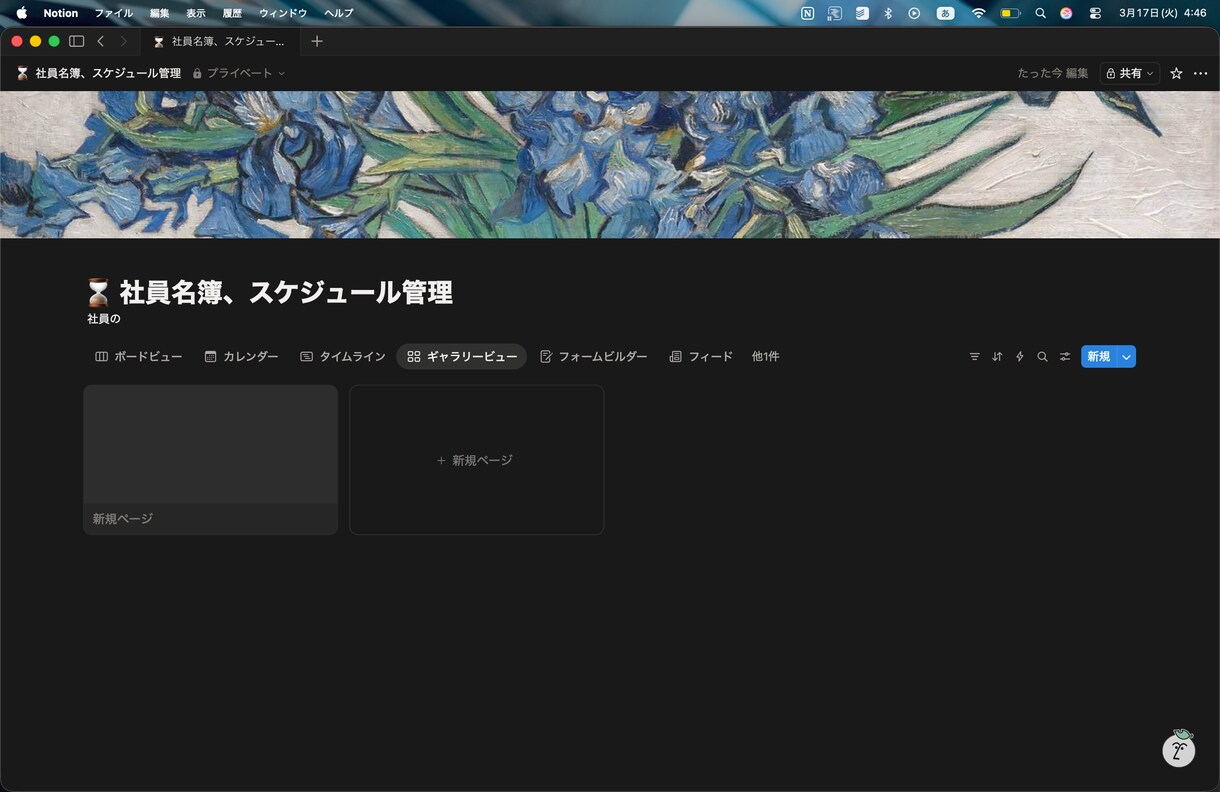Search the database with the magnifier icon

(x=1042, y=357)
